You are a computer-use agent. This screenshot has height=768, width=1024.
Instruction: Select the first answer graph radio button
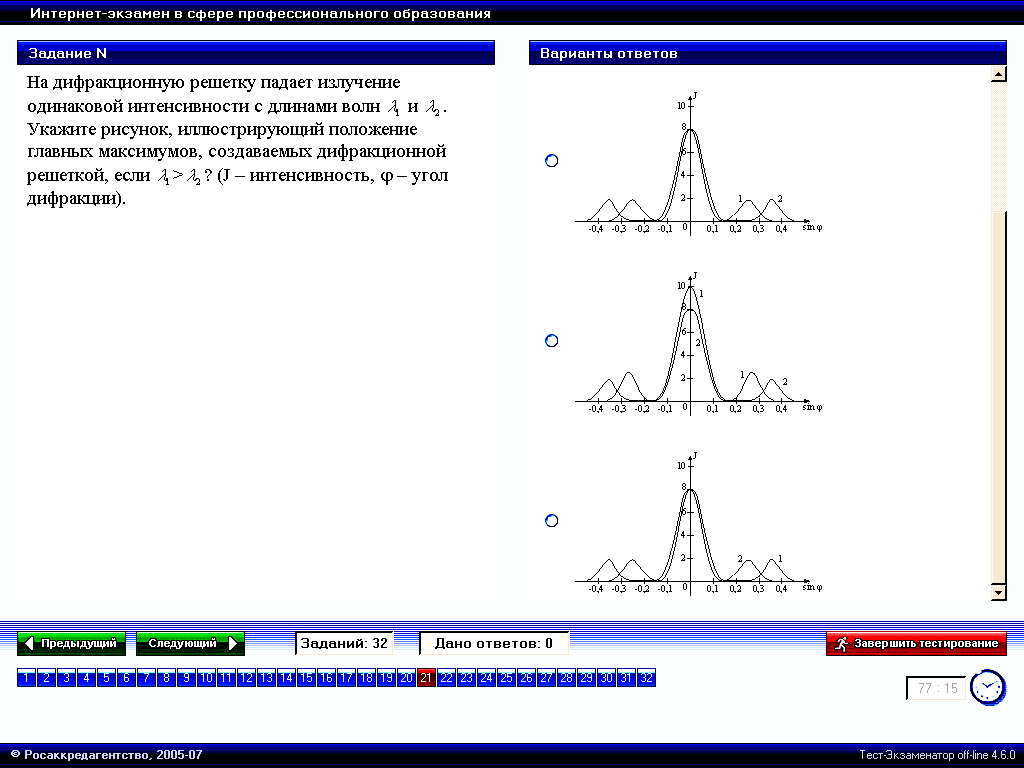coord(552,161)
